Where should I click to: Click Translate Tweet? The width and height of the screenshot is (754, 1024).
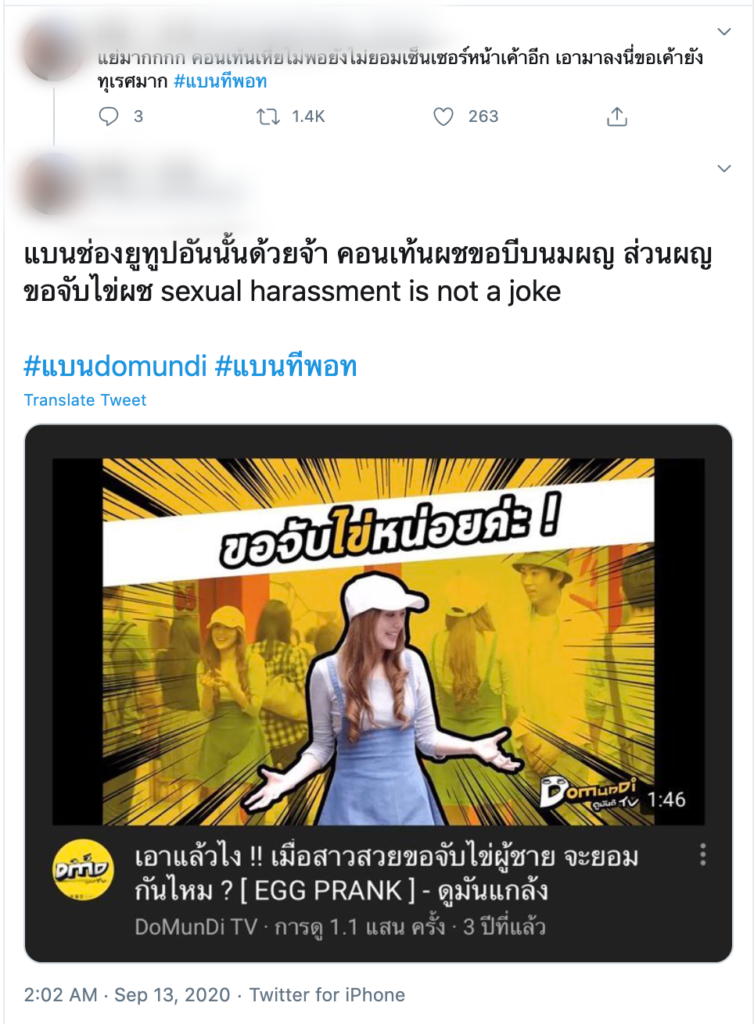click(x=85, y=400)
